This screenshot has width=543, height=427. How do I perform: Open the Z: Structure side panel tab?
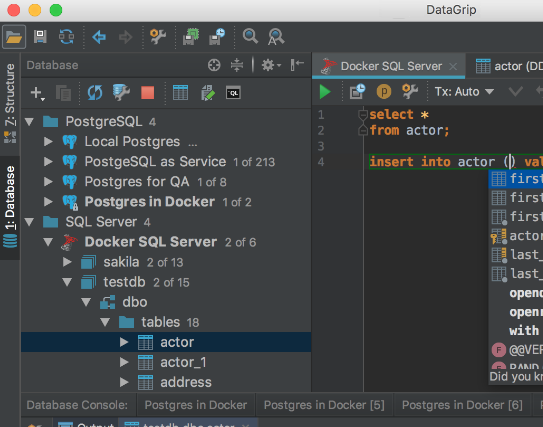[x=10, y=103]
